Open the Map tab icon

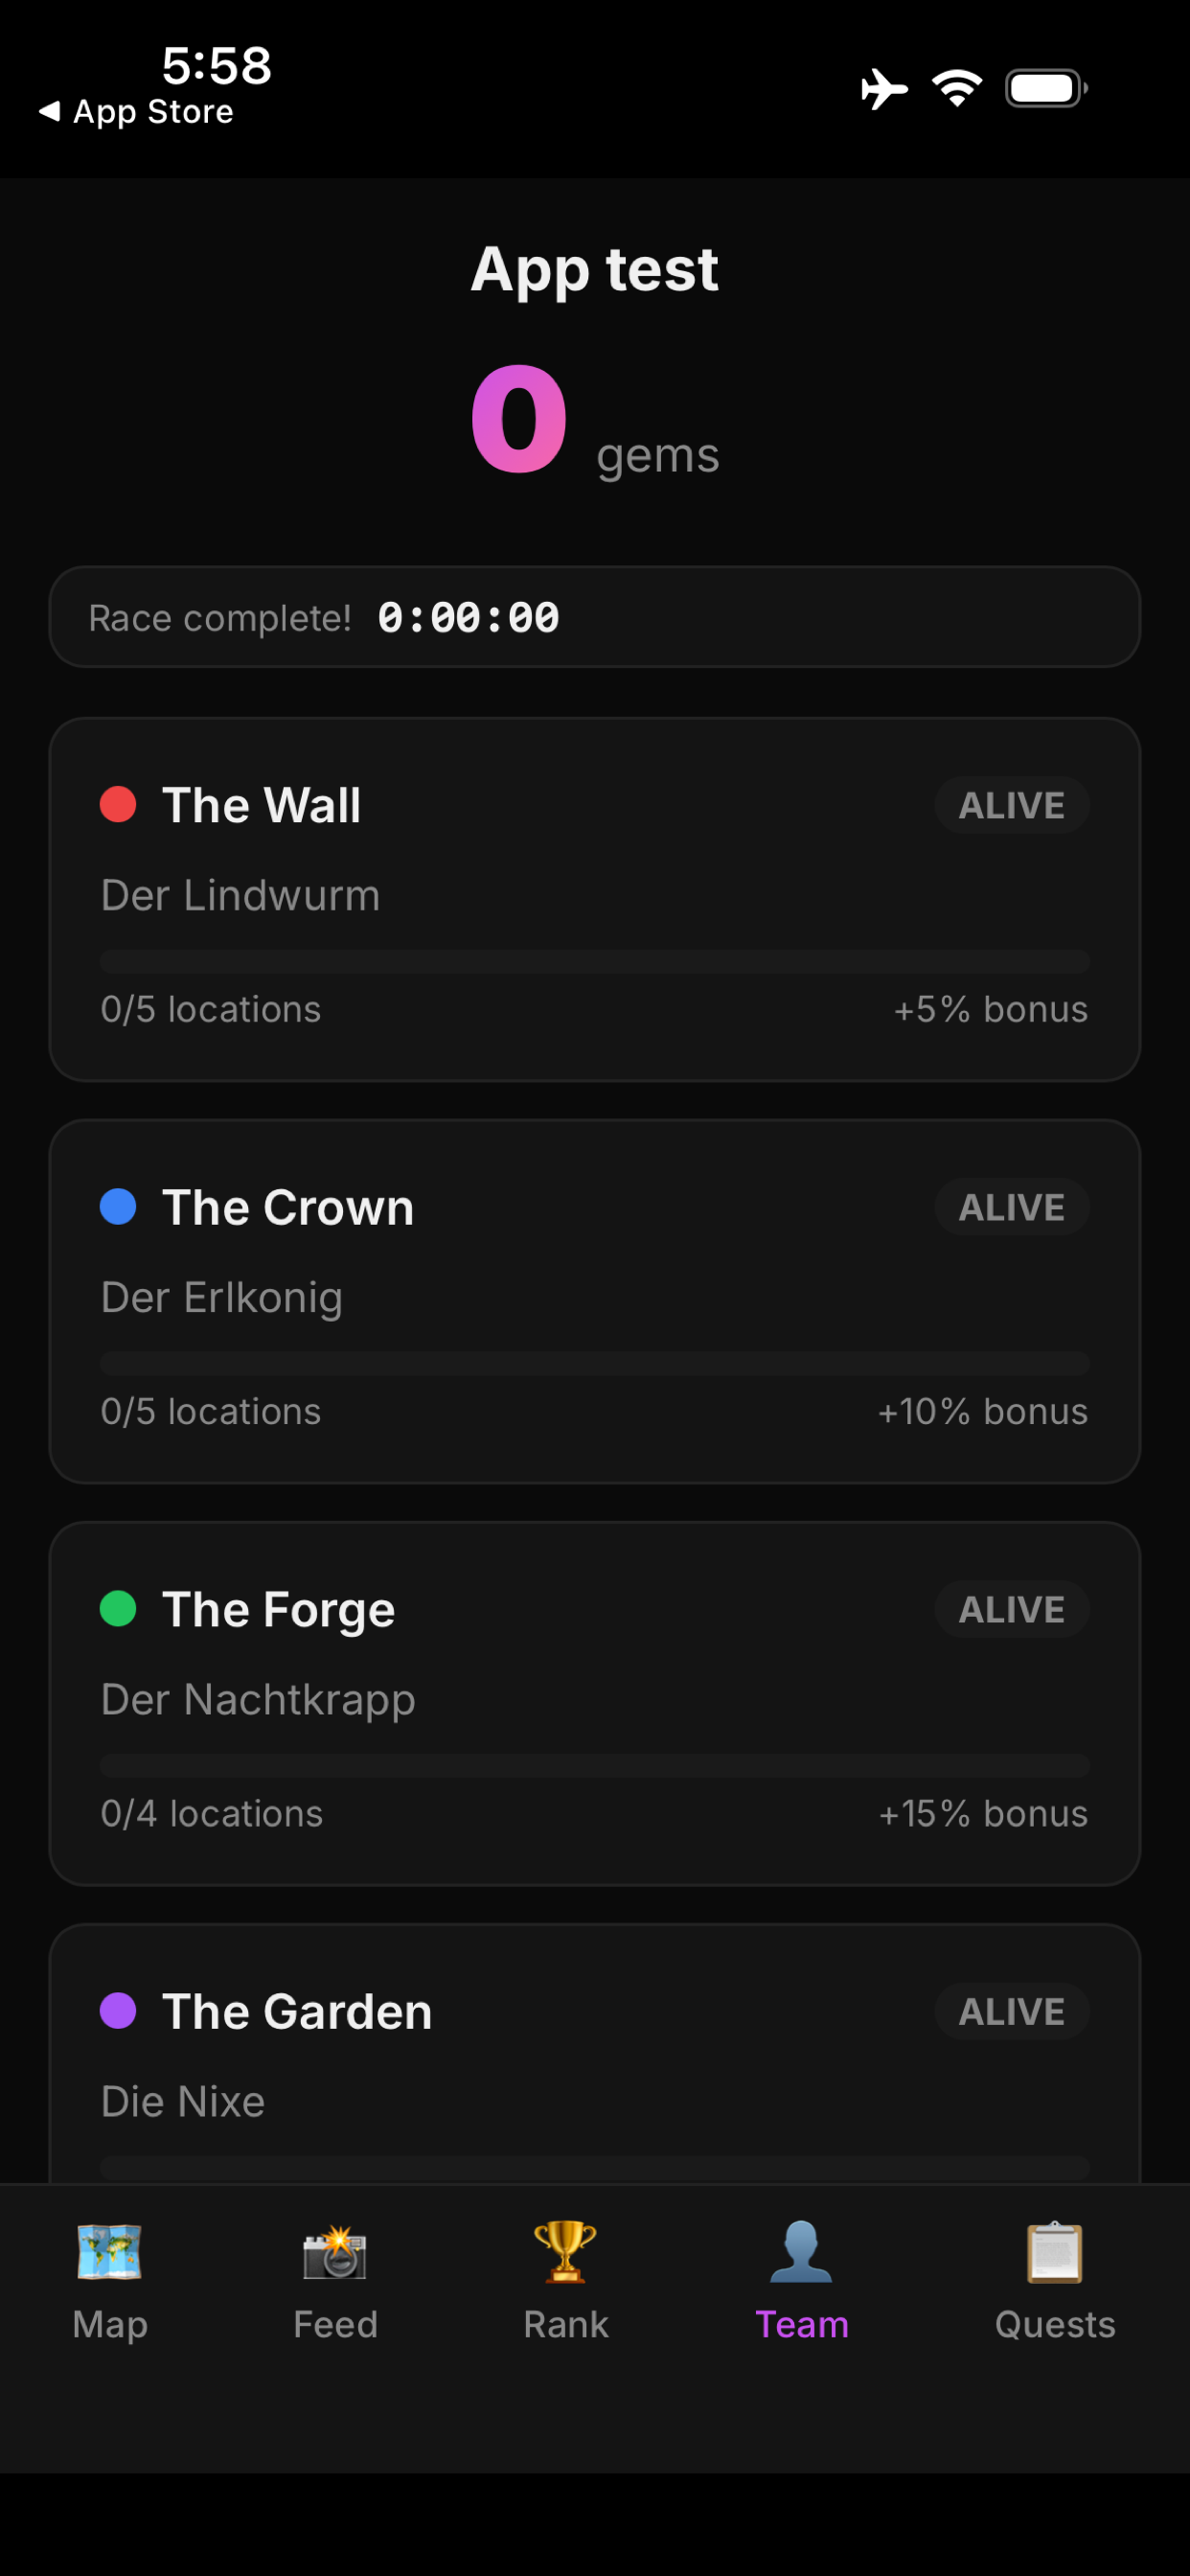pos(109,2252)
